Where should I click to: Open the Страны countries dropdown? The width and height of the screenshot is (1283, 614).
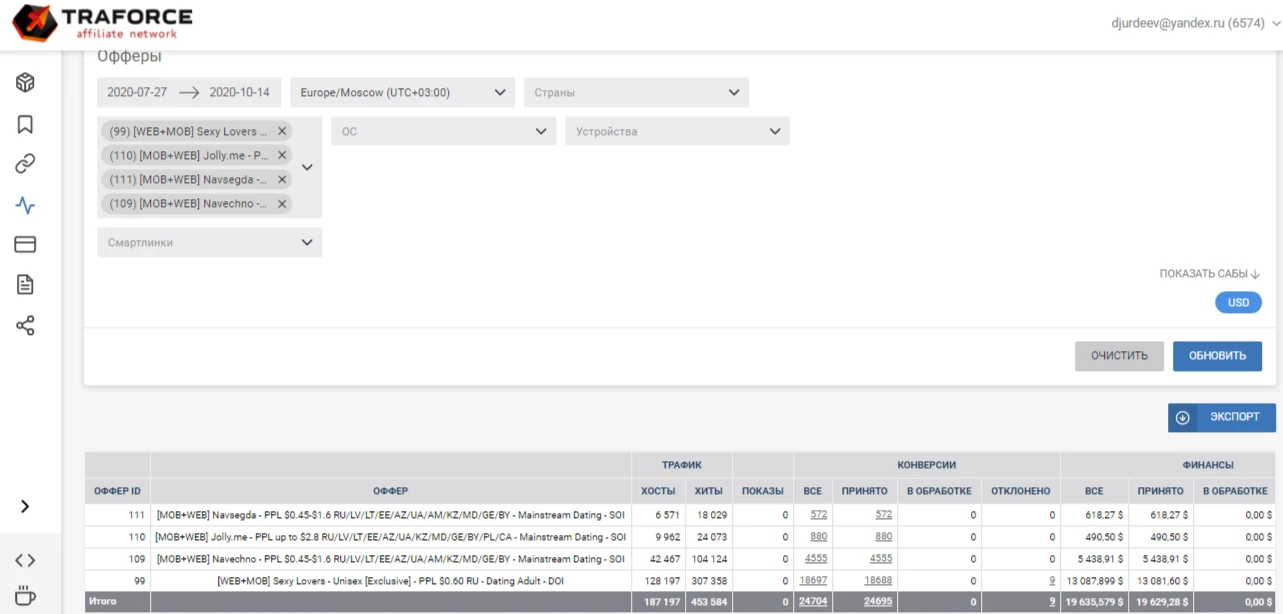pyautogui.click(x=636, y=93)
